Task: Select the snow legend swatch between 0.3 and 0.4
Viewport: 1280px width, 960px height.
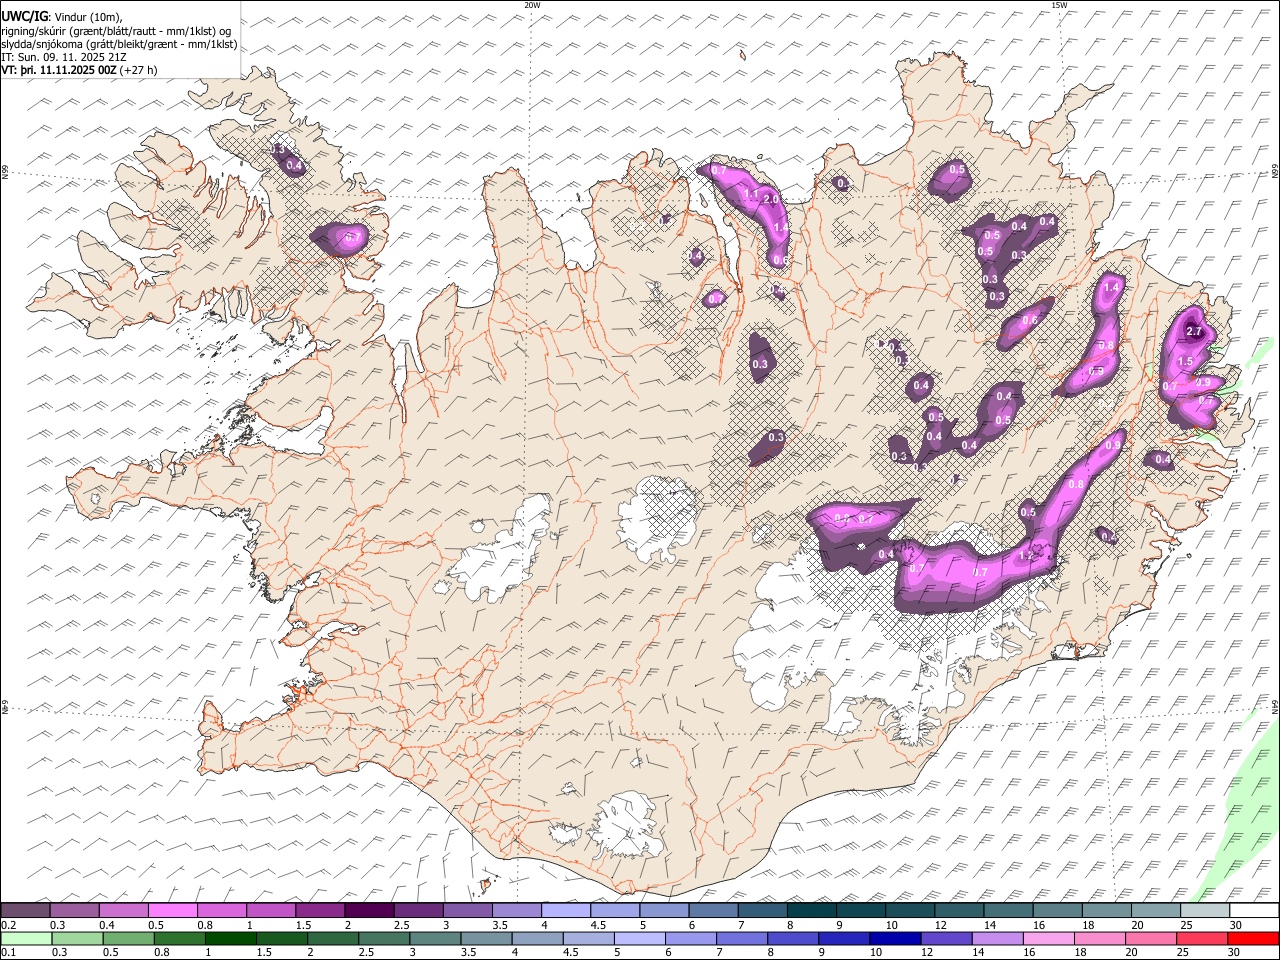Action: click(x=75, y=910)
